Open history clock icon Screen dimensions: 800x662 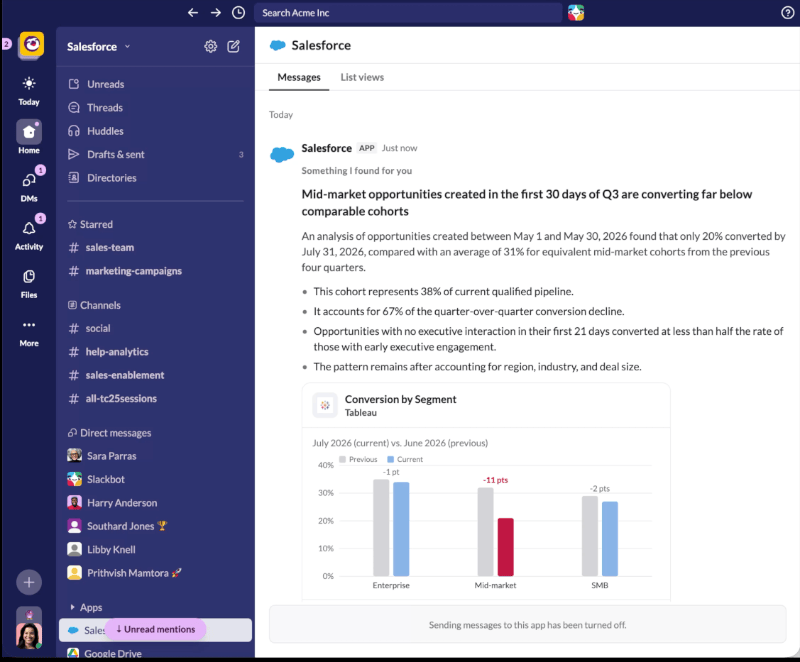point(238,13)
